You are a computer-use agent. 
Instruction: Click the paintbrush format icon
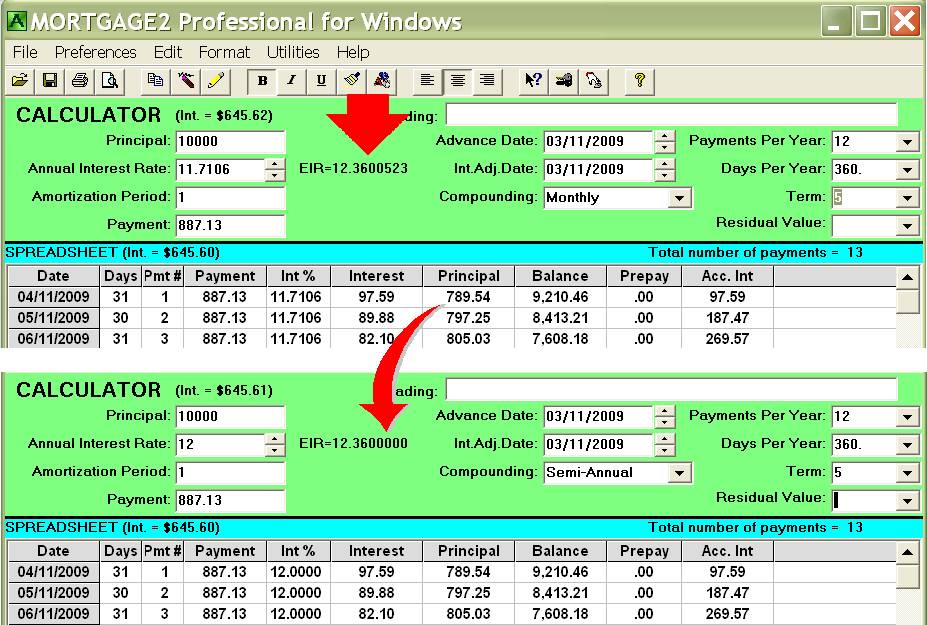tap(351, 81)
